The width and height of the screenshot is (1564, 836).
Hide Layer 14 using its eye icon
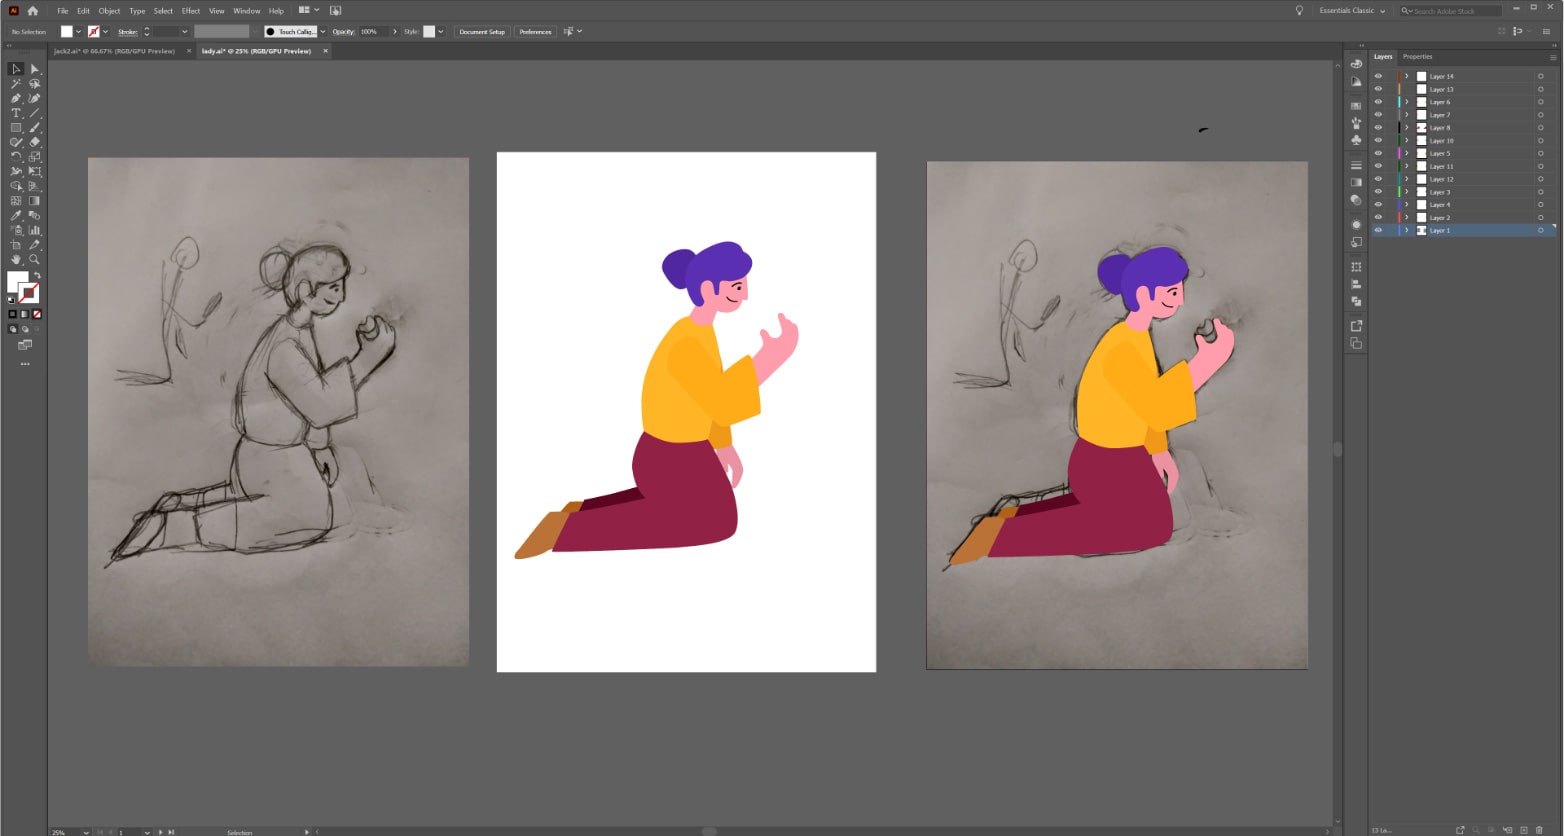pyautogui.click(x=1378, y=76)
